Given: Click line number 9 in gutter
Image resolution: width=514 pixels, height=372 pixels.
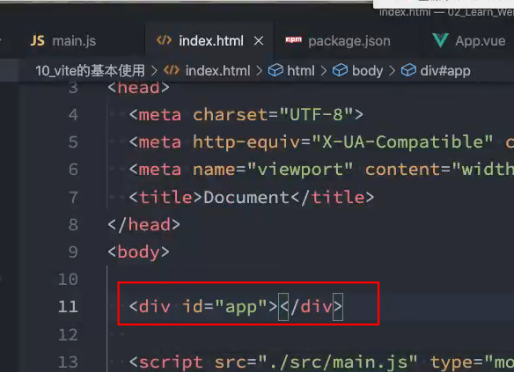Looking at the screenshot, I should (x=73, y=252).
